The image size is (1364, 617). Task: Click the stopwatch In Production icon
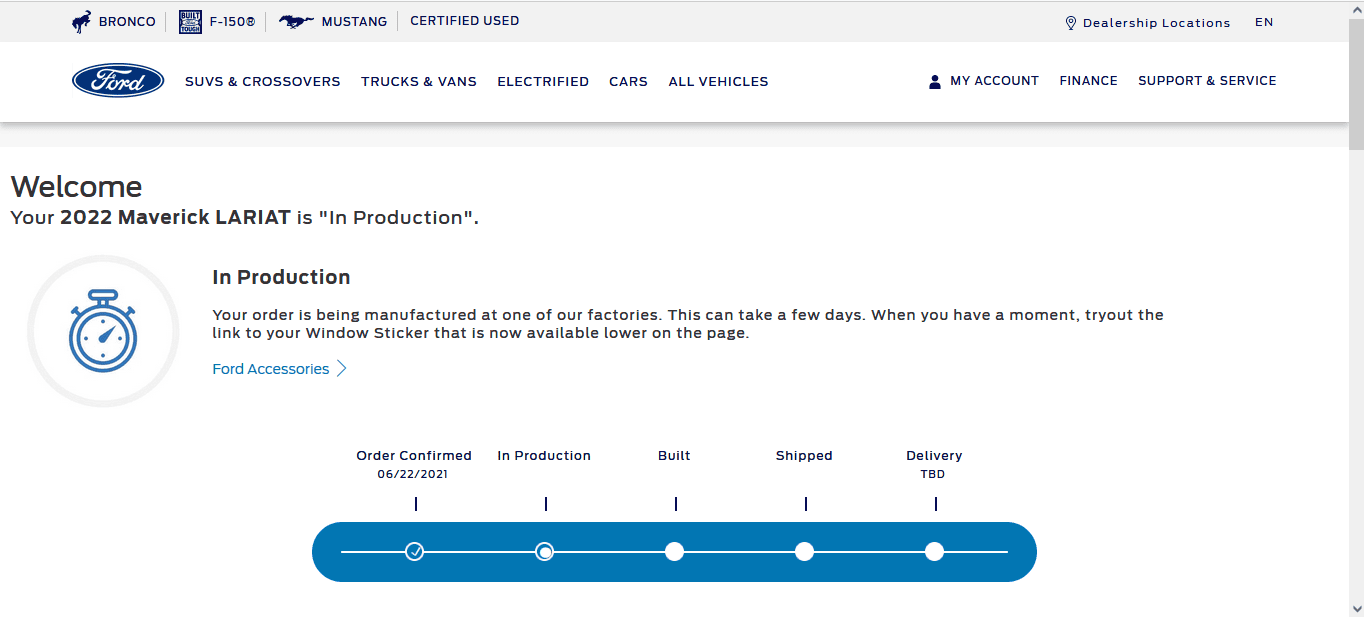coord(103,331)
